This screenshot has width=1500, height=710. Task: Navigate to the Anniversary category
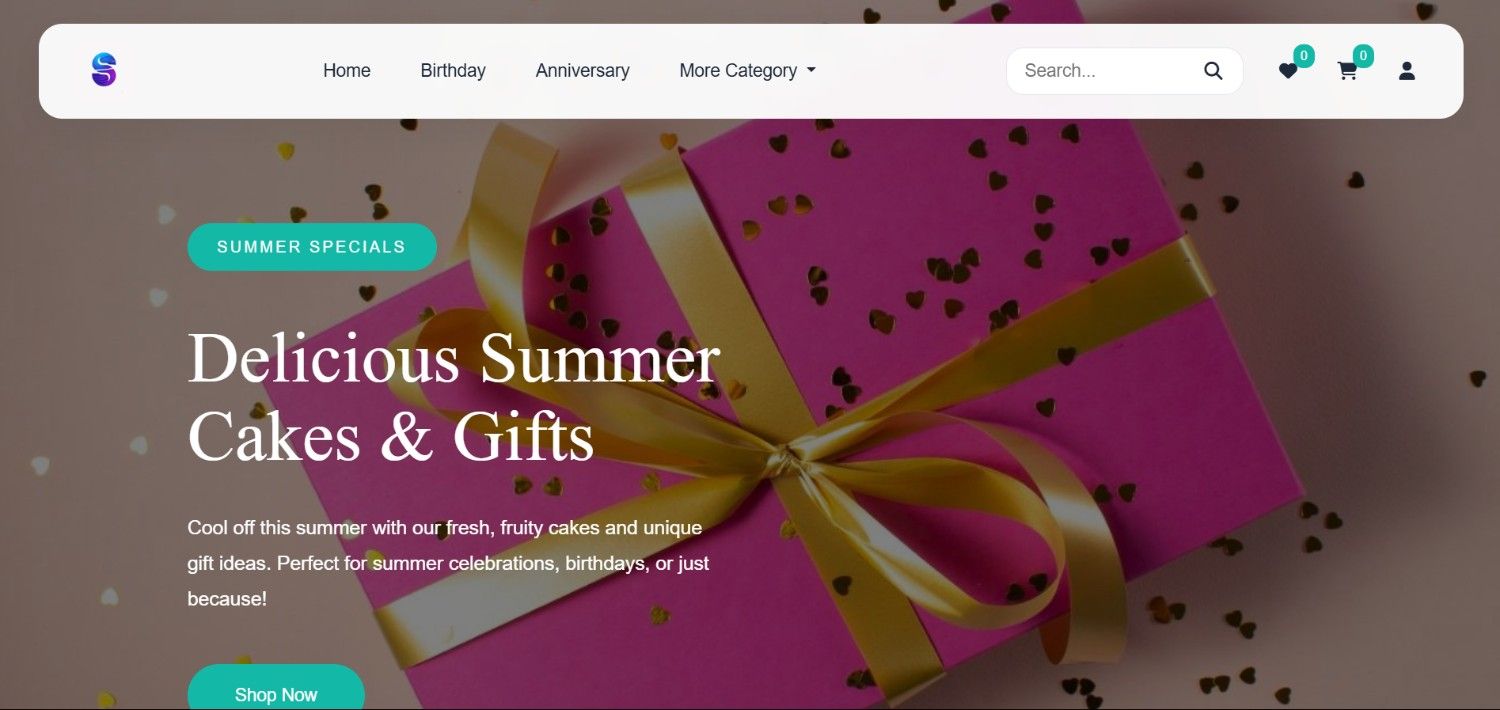click(x=582, y=71)
